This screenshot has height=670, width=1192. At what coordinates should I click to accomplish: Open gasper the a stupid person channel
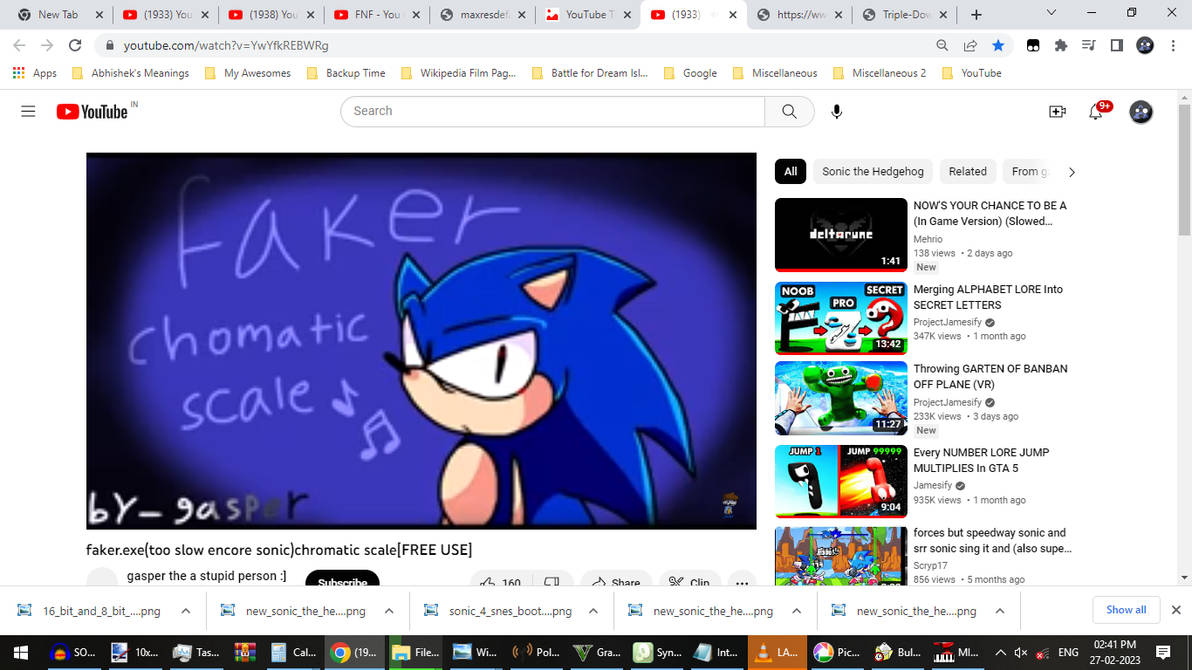207,576
